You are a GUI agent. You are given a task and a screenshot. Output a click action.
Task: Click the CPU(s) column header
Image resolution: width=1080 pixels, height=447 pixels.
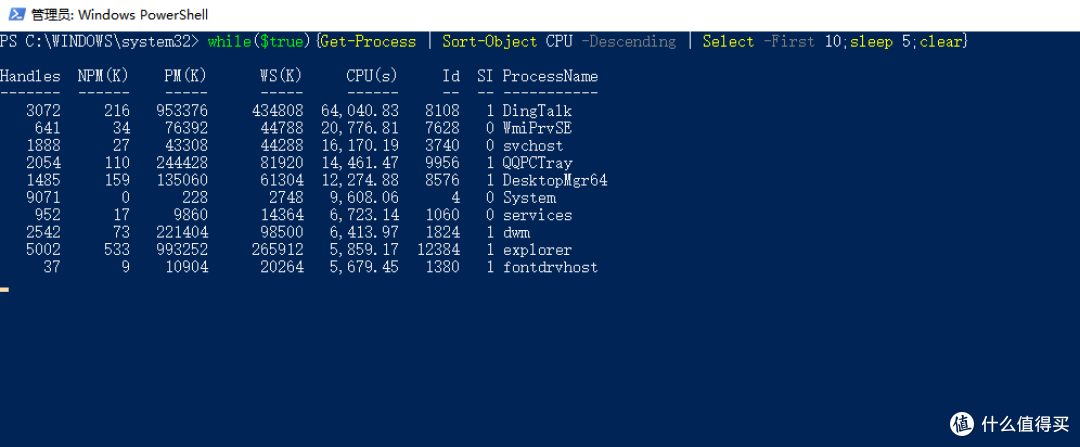coord(372,76)
